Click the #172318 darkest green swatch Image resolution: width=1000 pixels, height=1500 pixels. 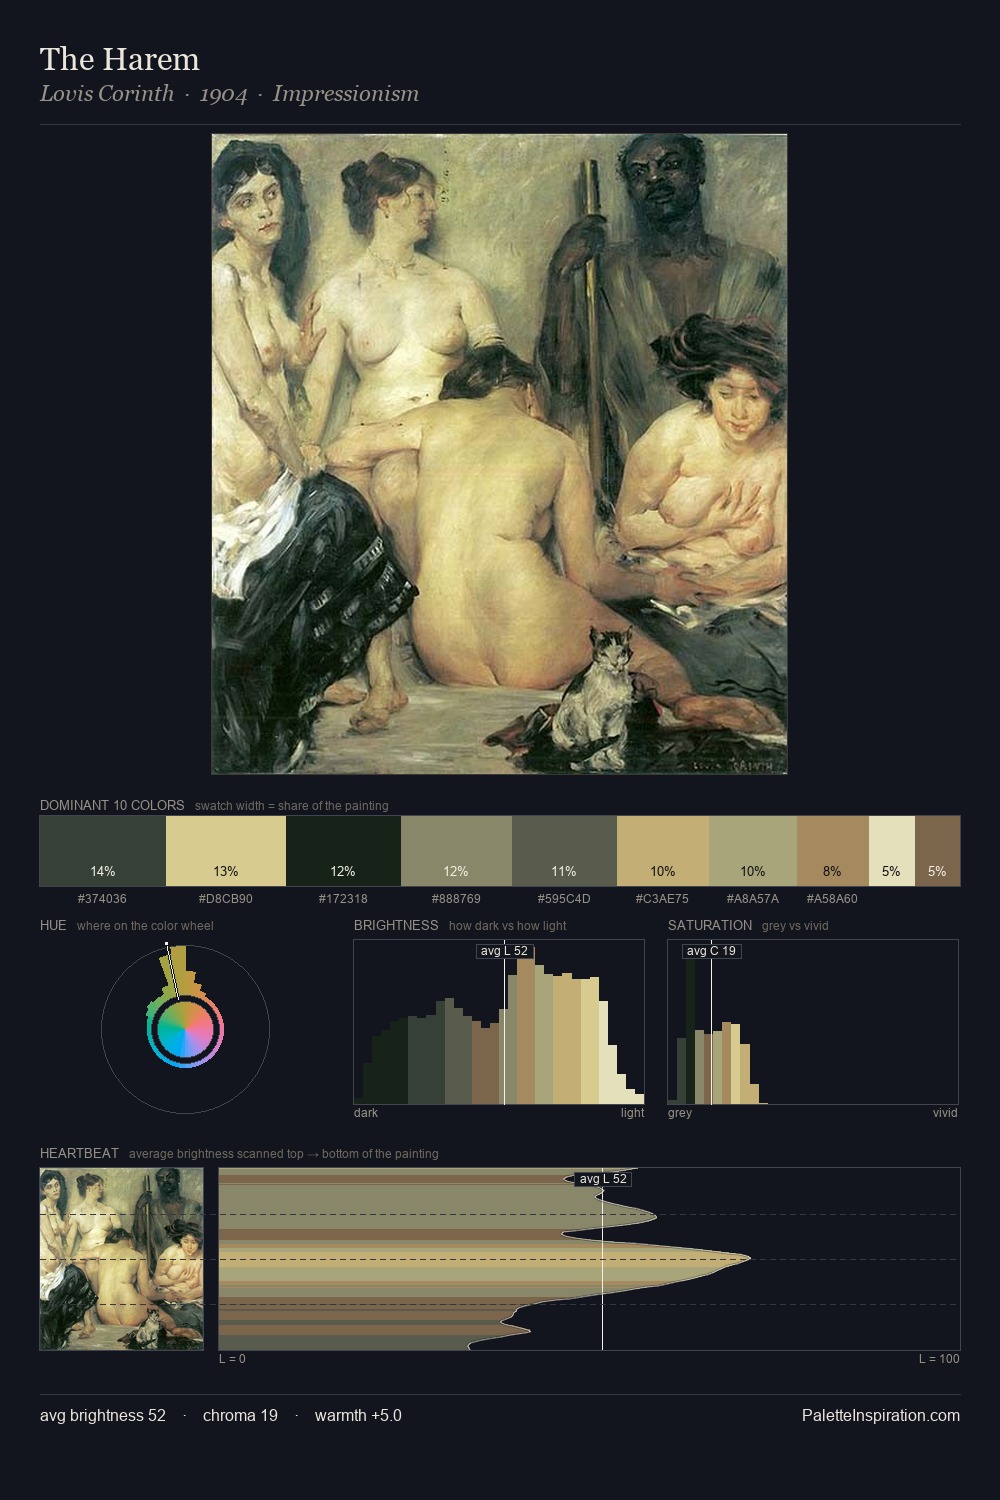(x=343, y=851)
